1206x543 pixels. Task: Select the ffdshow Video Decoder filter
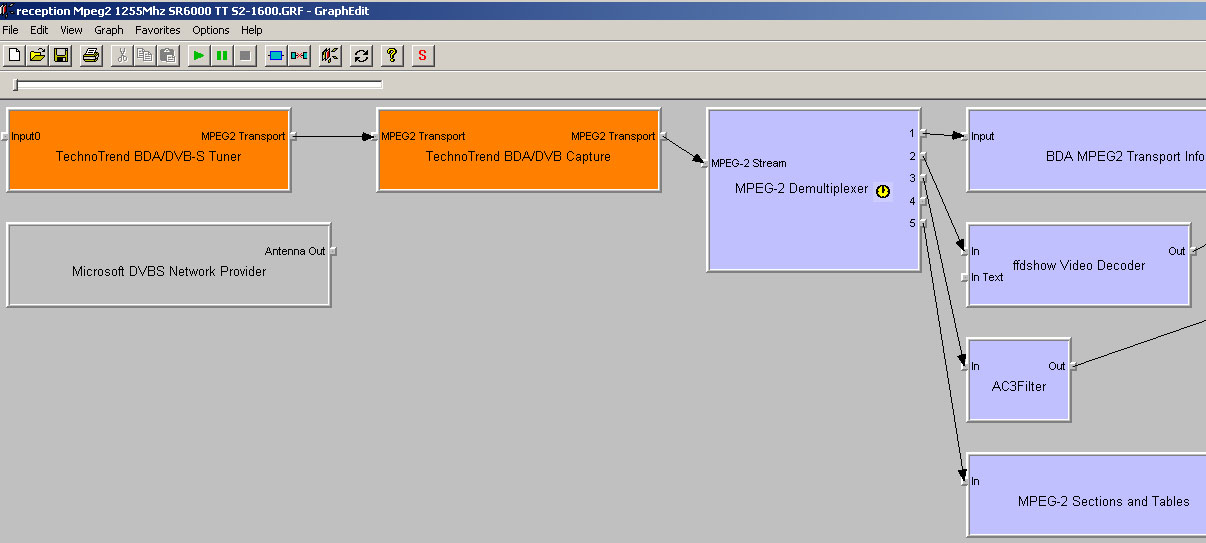1079,264
